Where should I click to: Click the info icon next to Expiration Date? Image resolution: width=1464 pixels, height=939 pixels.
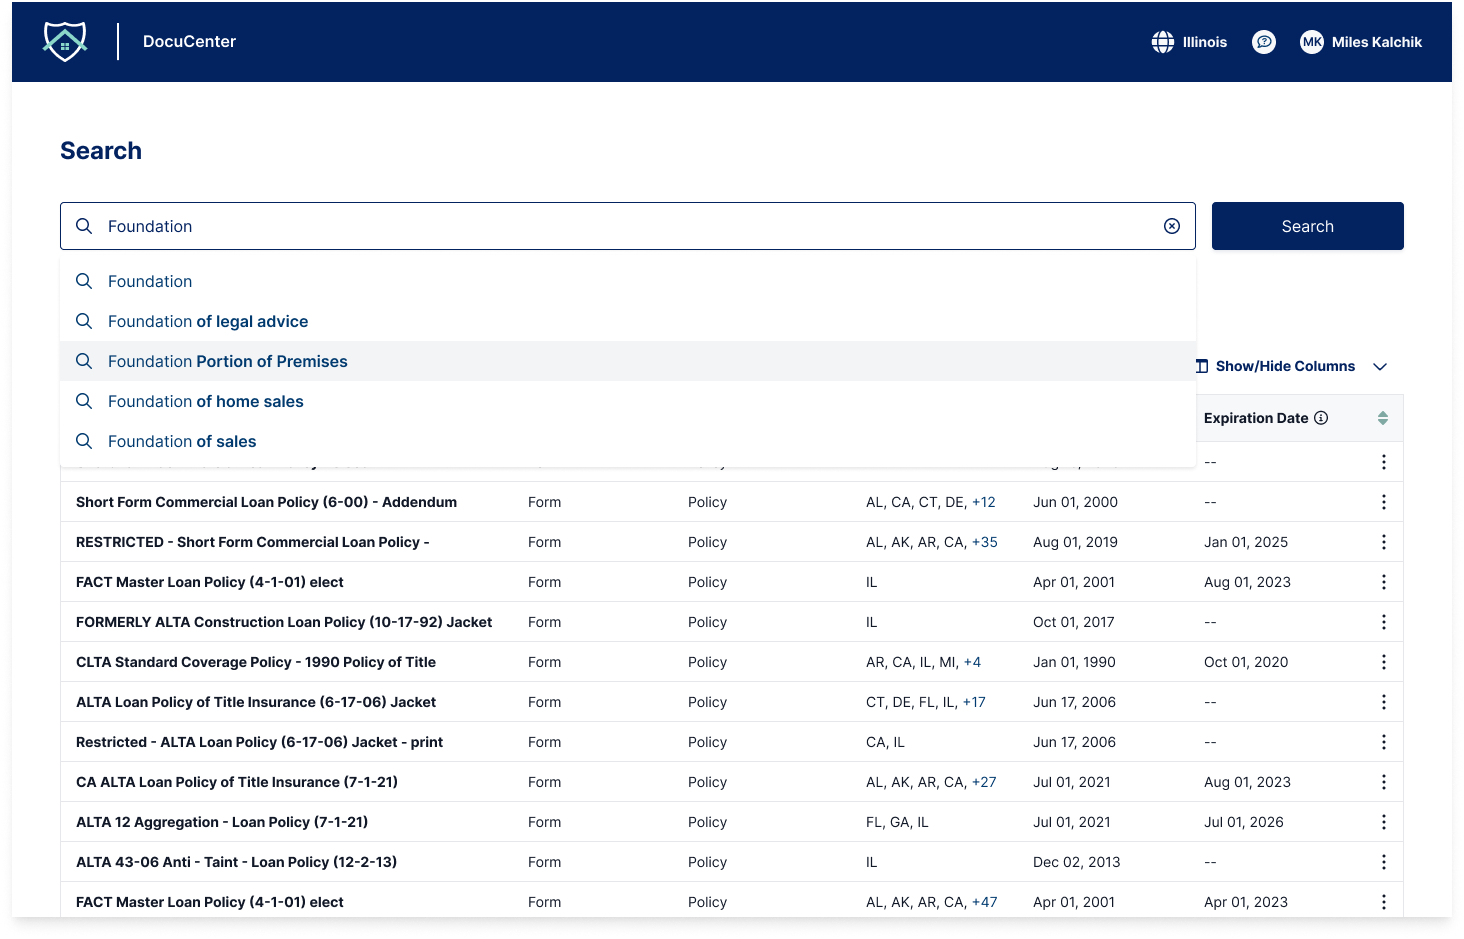[1321, 418]
